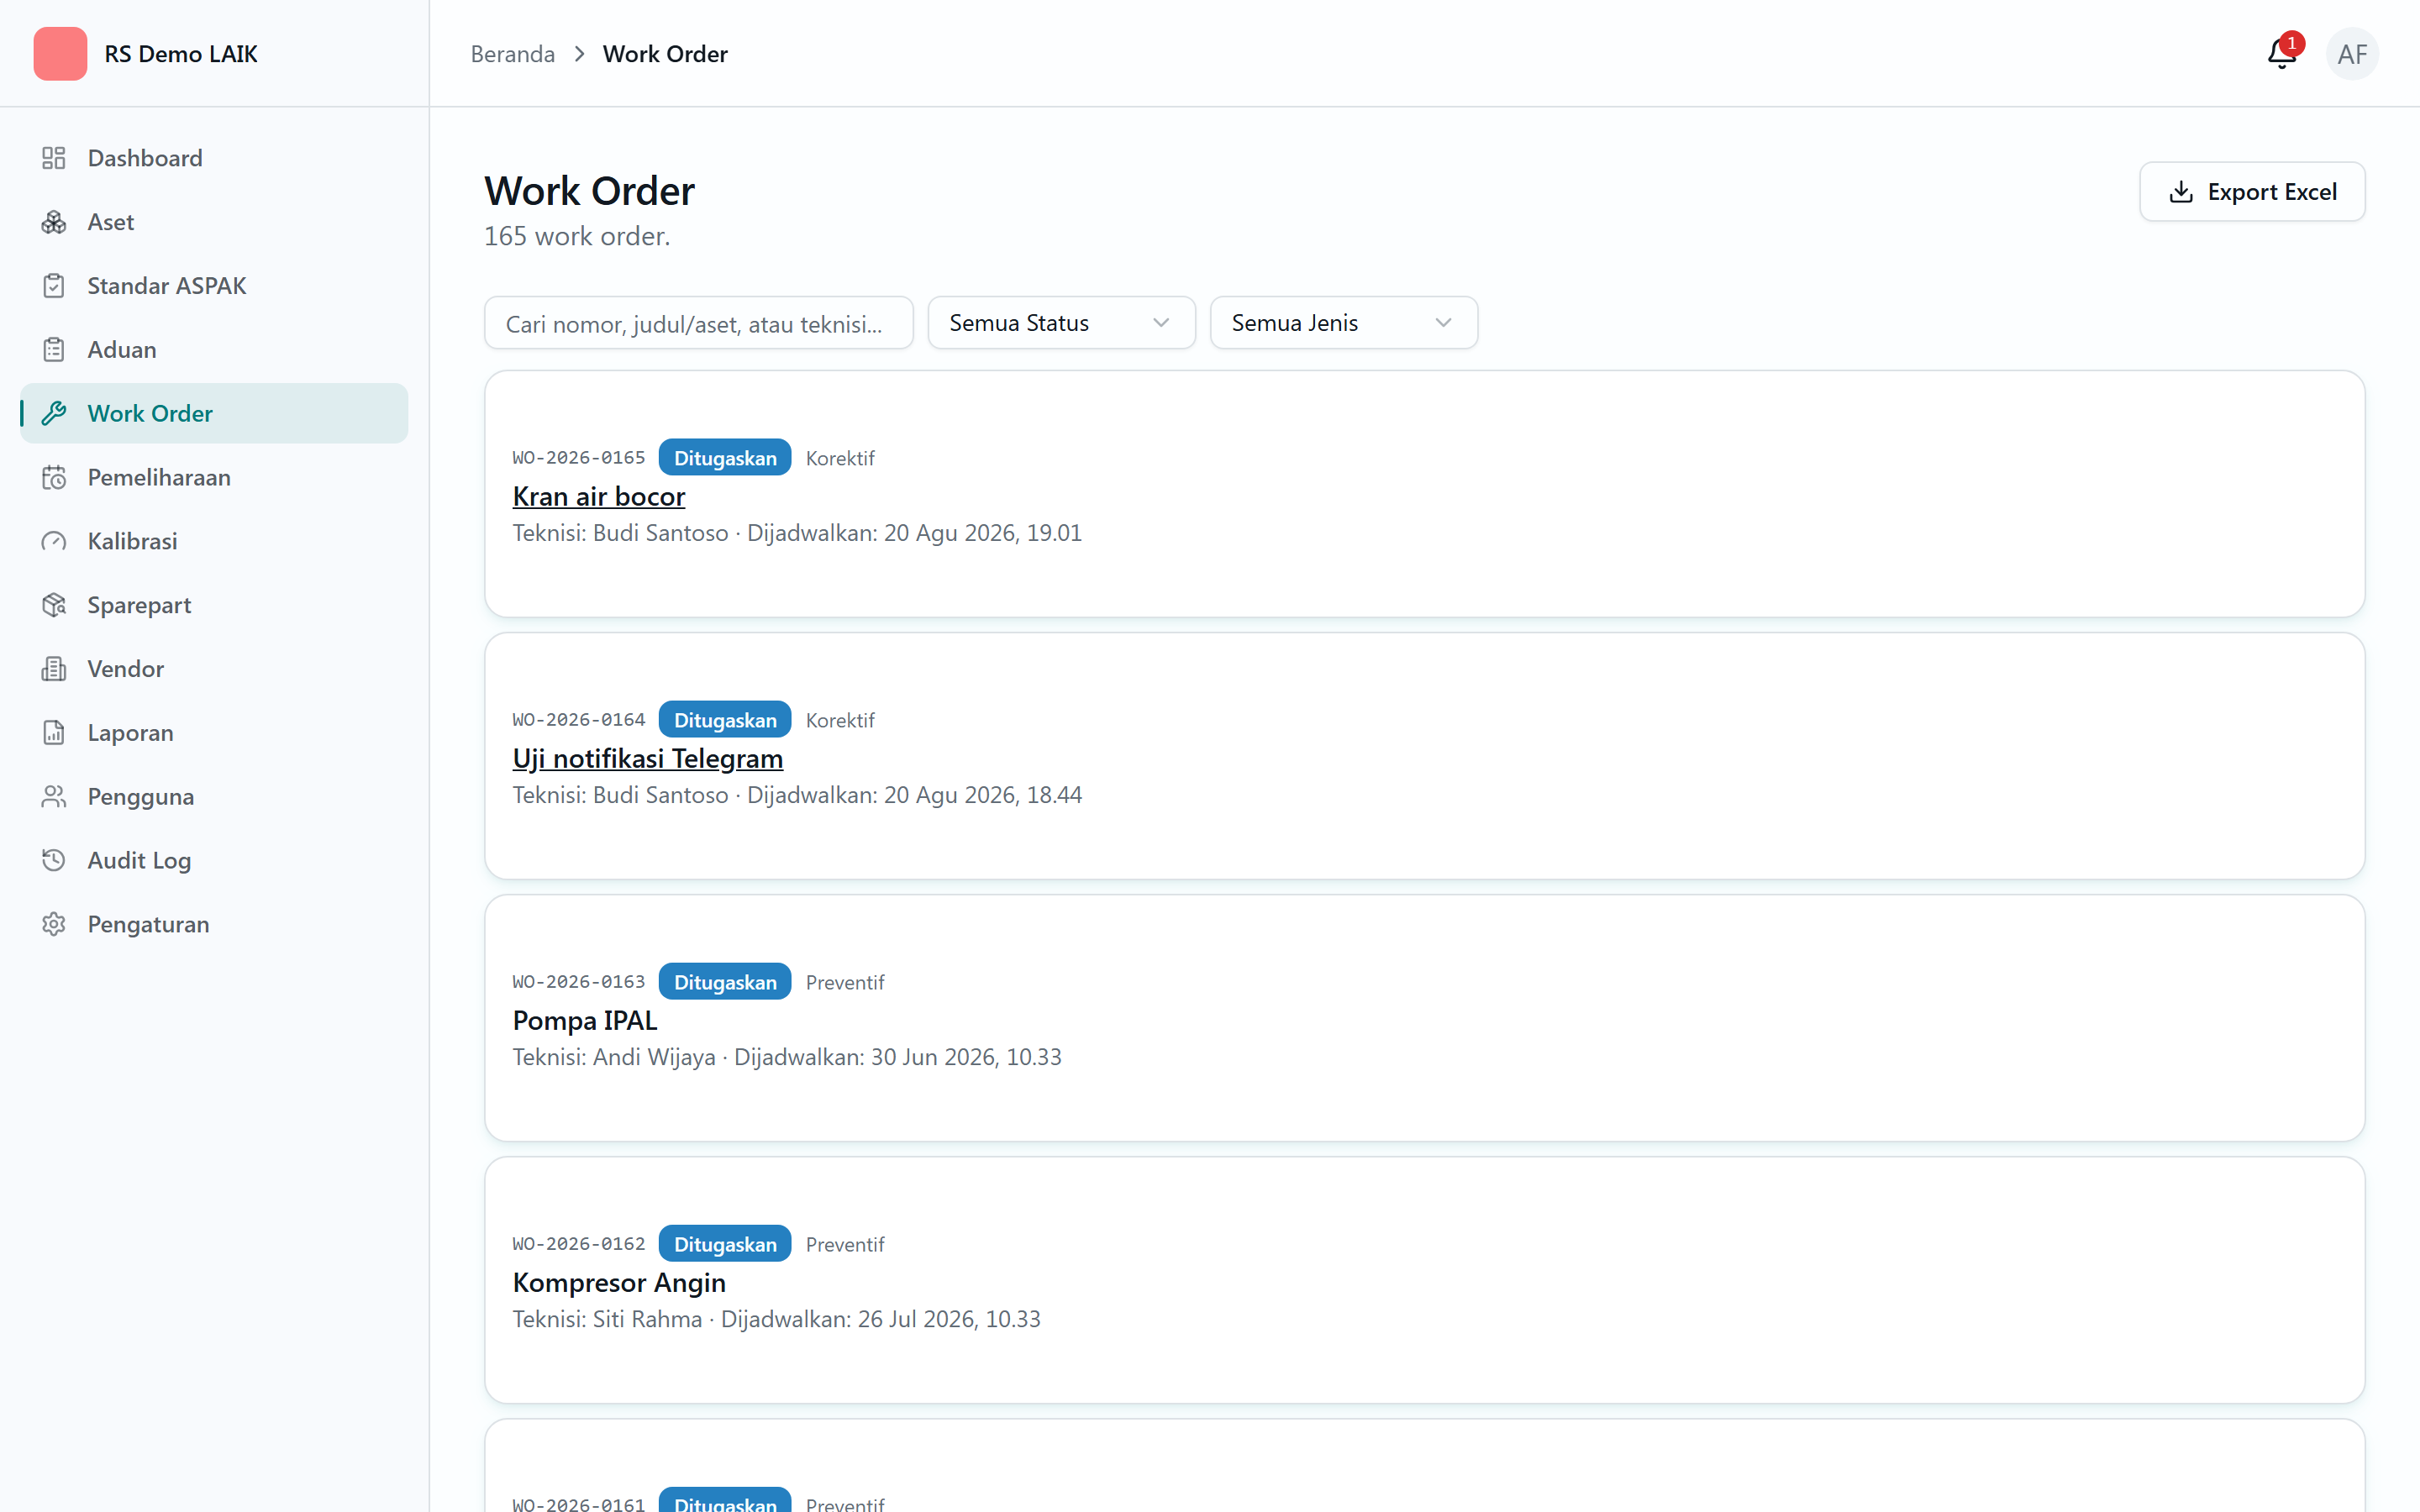Click the Work Order breadcrumb text
The width and height of the screenshot is (2420, 1512).
pos(665,54)
